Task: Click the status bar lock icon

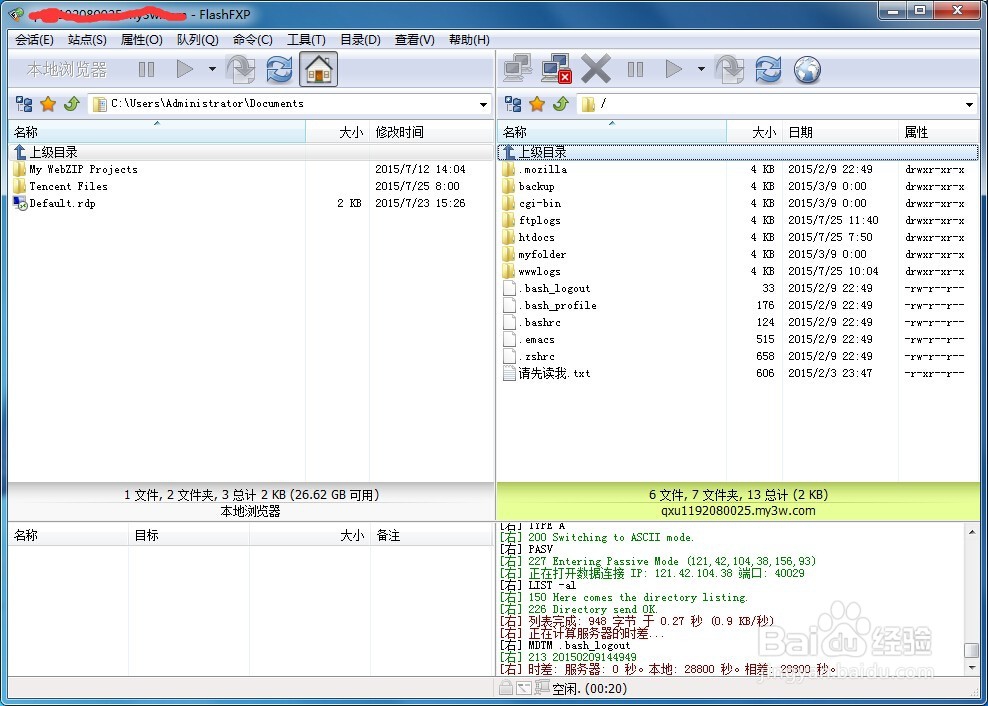Action: coord(505,688)
